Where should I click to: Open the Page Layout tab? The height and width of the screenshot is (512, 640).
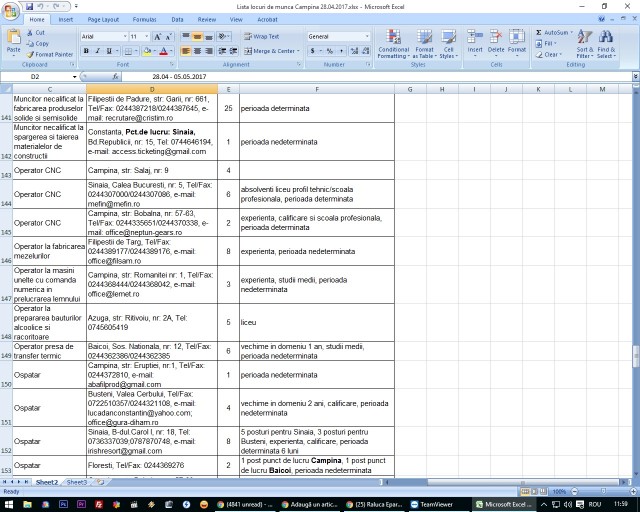pyautogui.click(x=103, y=19)
